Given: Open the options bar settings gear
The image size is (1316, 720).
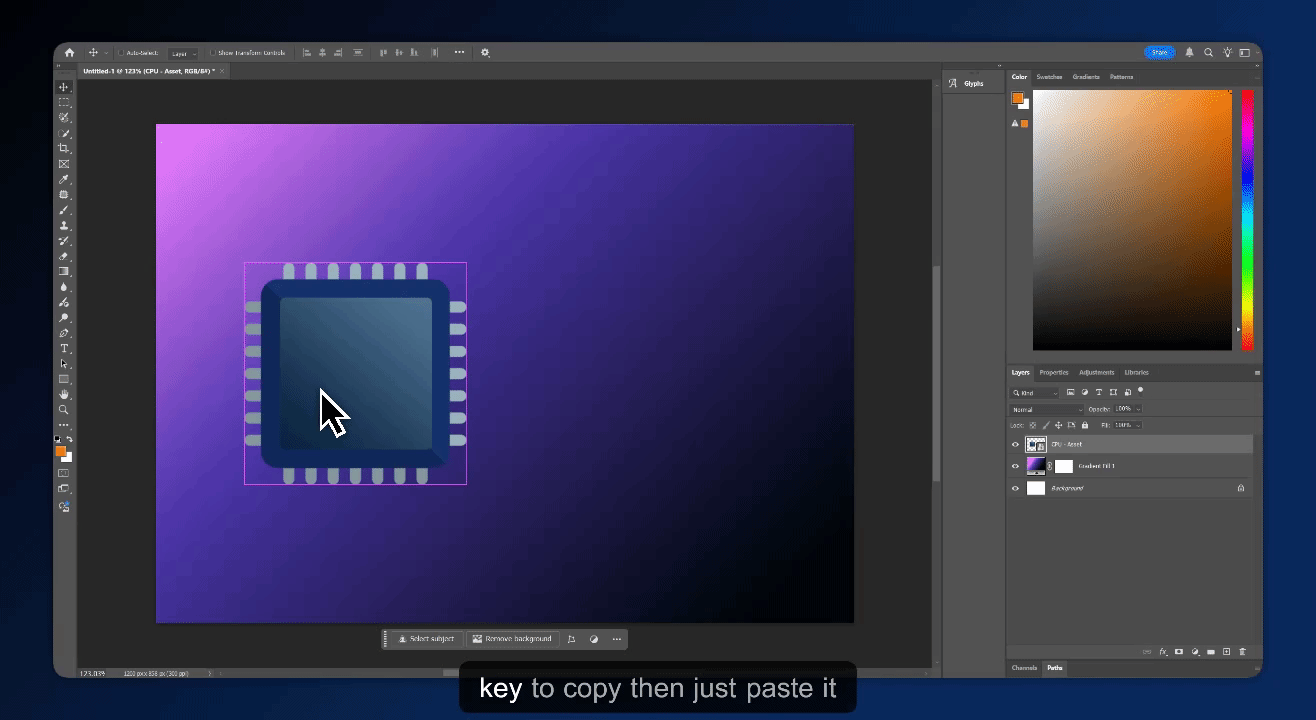Looking at the screenshot, I should coord(485,52).
